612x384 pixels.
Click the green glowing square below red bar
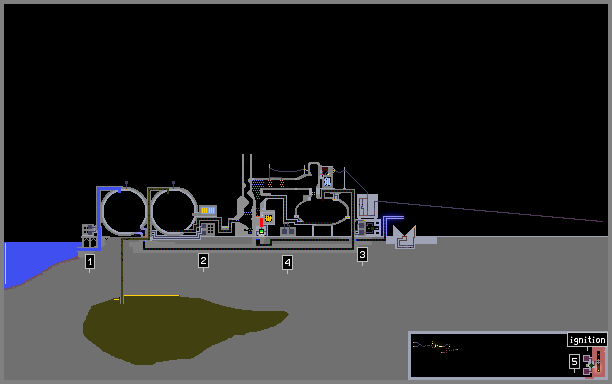tap(261, 232)
